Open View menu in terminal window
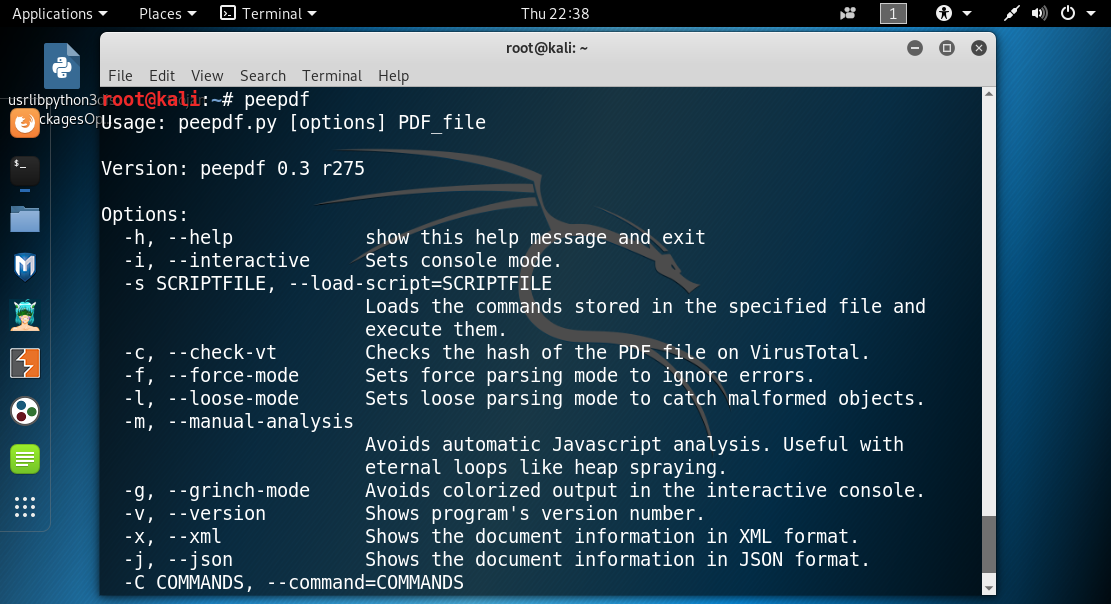The height and width of the screenshot is (604, 1111). pyautogui.click(x=207, y=76)
